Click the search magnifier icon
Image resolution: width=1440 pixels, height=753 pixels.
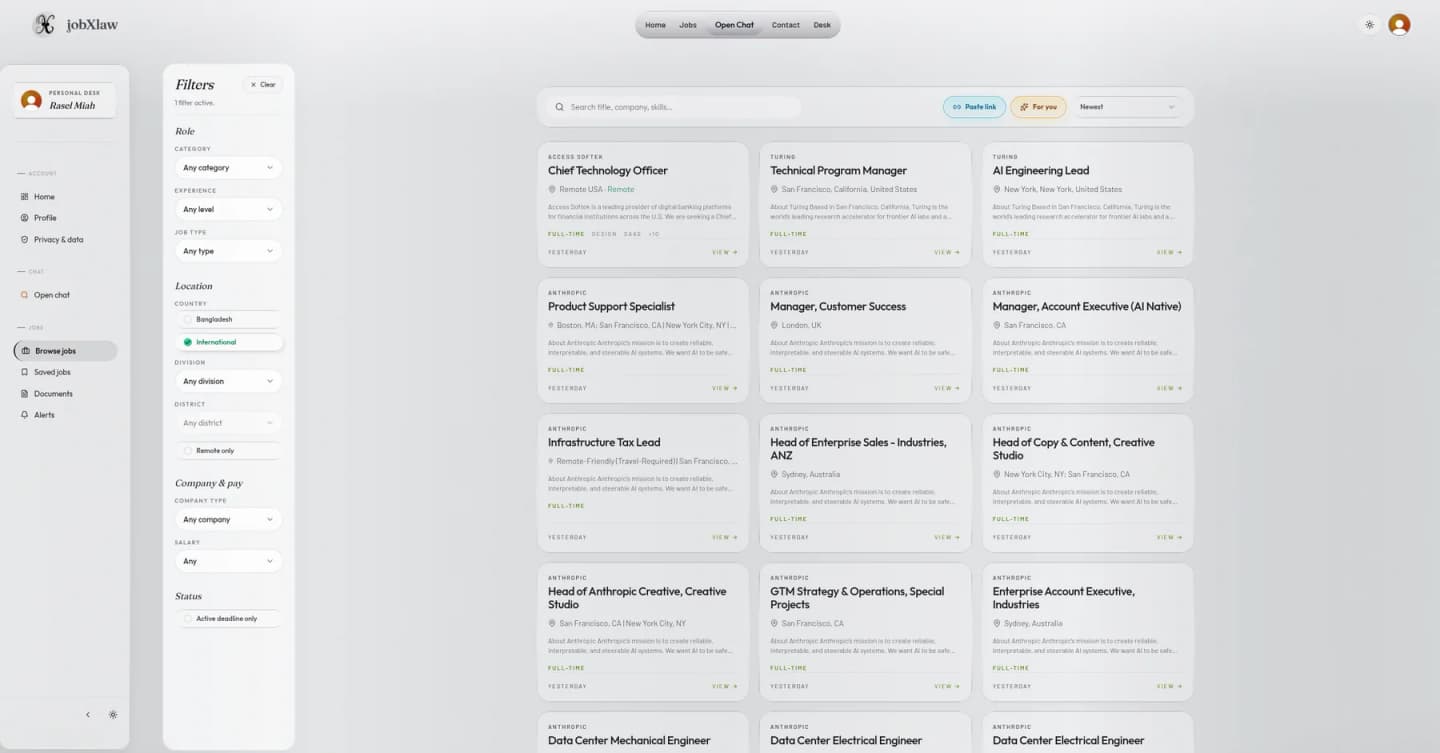pos(560,107)
